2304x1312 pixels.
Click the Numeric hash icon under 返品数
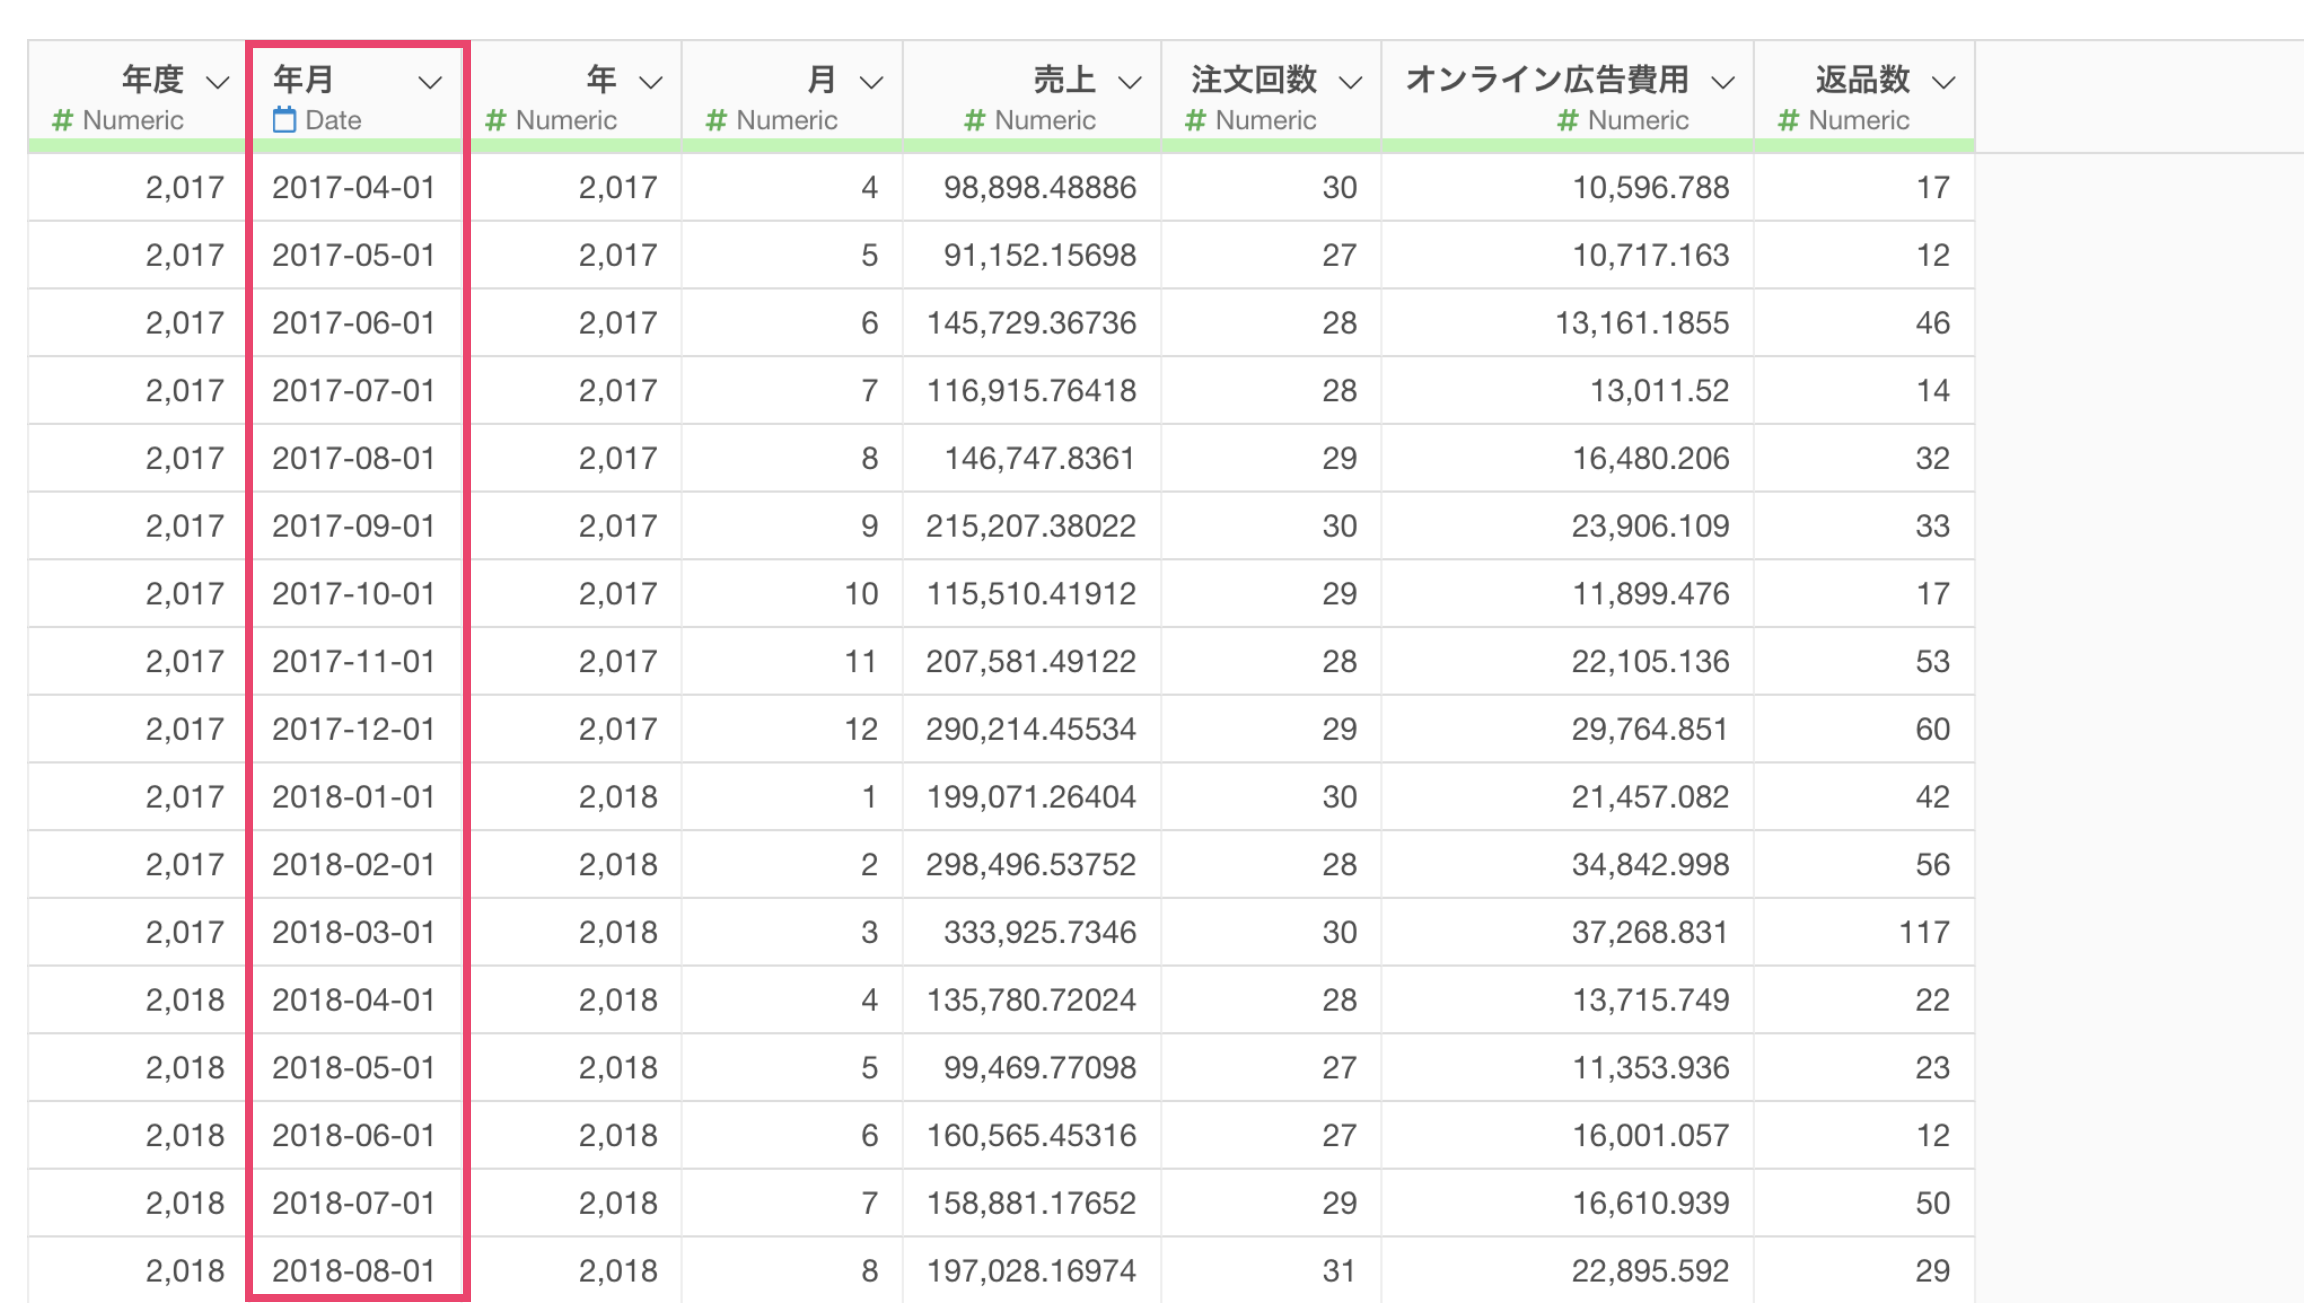(x=1788, y=120)
